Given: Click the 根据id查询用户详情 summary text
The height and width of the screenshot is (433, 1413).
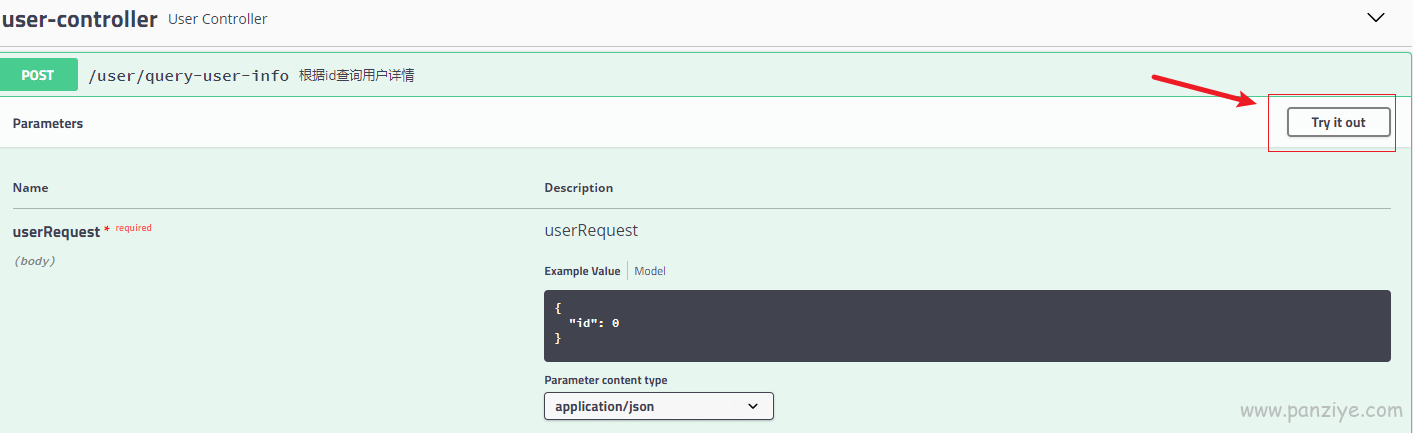Looking at the screenshot, I should coord(357,76).
